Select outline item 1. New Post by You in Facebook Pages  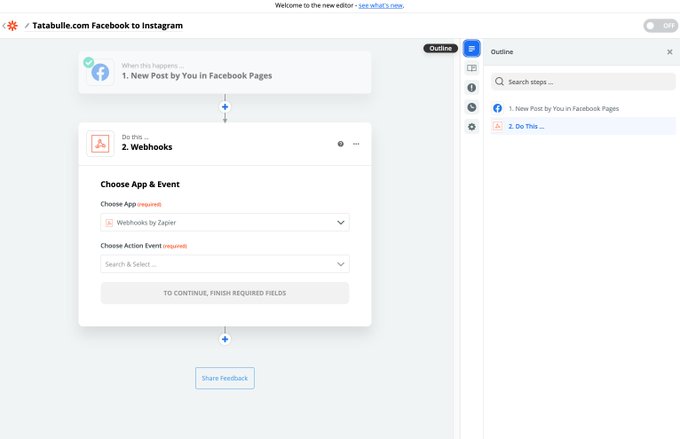(583, 108)
